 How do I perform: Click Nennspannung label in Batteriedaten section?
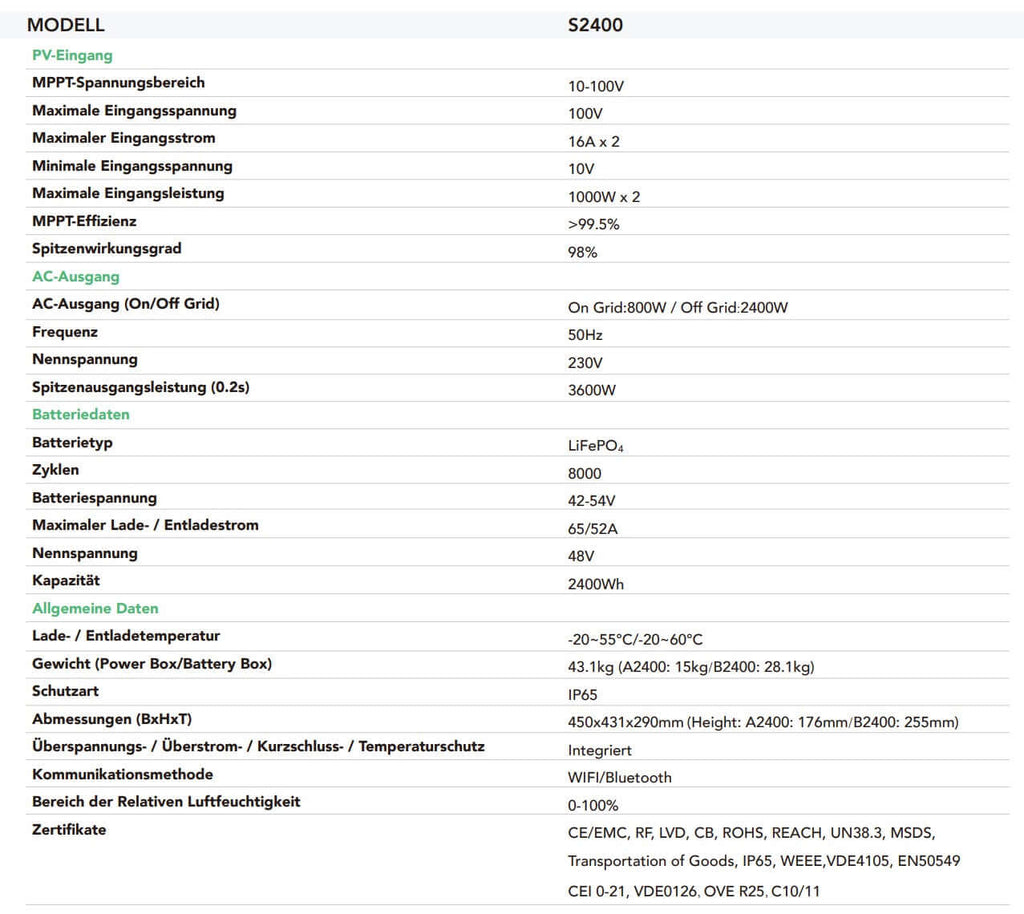(x=85, y=554)
